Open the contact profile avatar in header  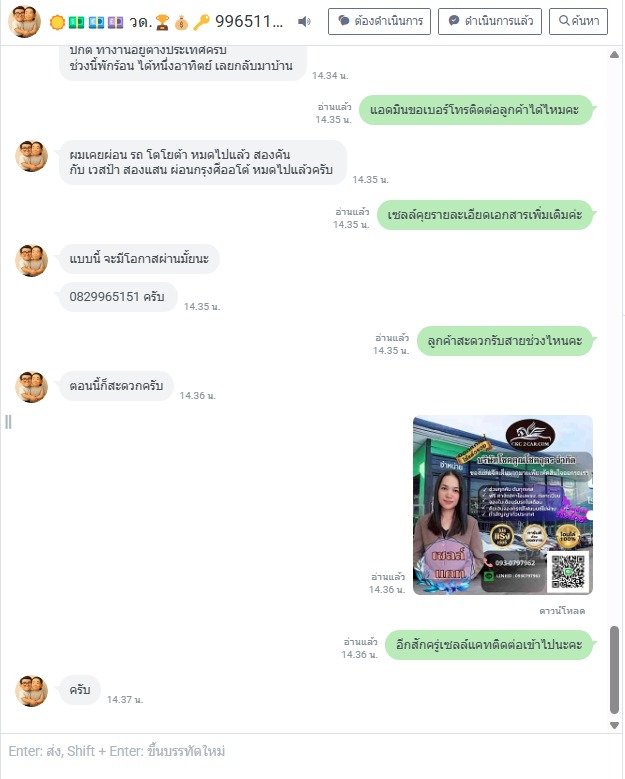pyautogui.click(x=25, y=21)
